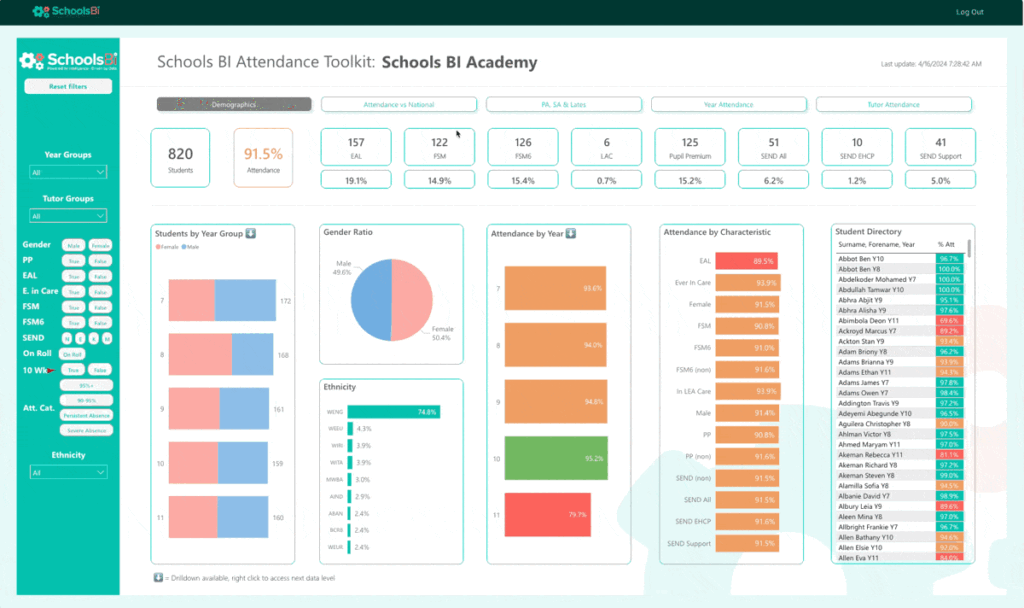This screenshot has width=1024, height=608.
Task: Select the SEND 'E' filter bubble
Action: tap(80, 338)
